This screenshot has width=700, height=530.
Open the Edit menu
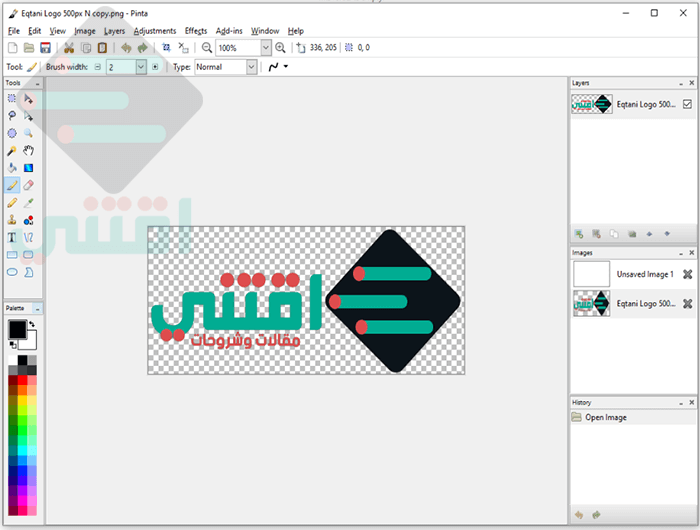pos(34,31)
